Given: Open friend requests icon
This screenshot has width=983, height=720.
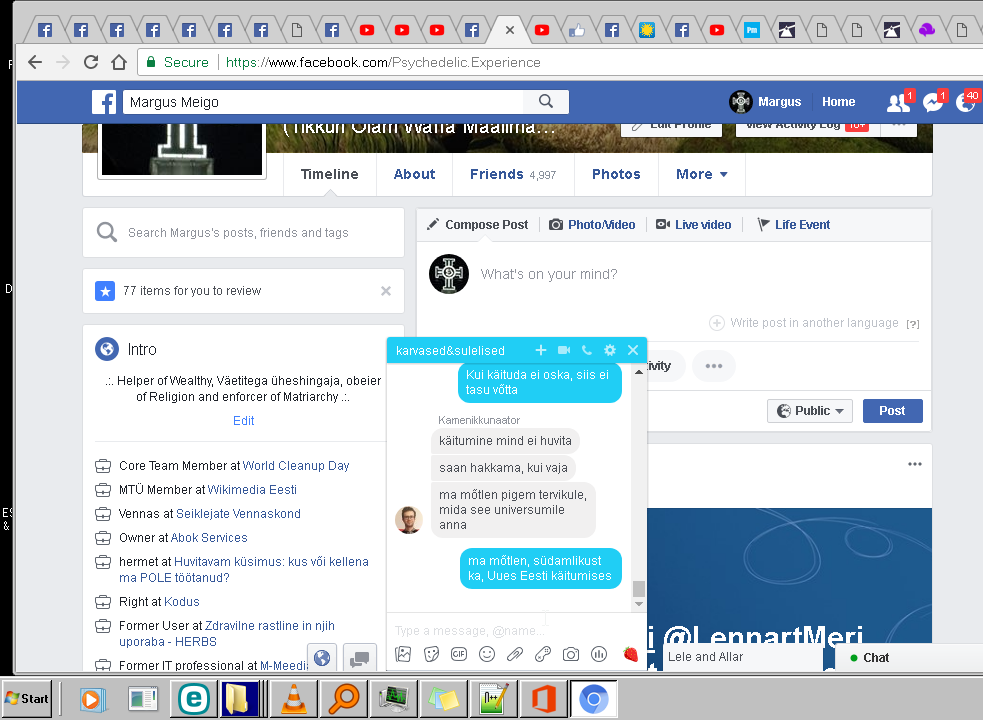Looking at the screenshot, I should tap(898, 102).
